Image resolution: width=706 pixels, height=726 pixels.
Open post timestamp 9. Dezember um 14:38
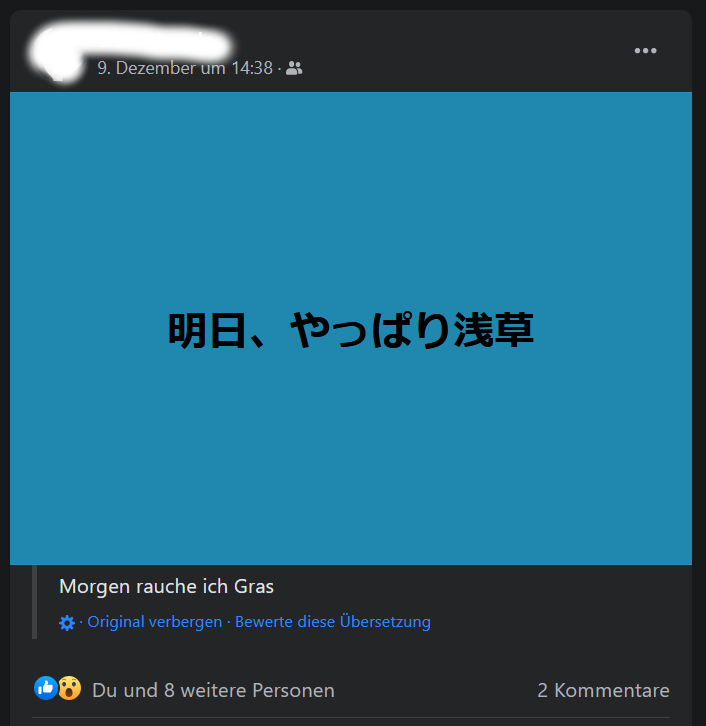click(185, 68)
